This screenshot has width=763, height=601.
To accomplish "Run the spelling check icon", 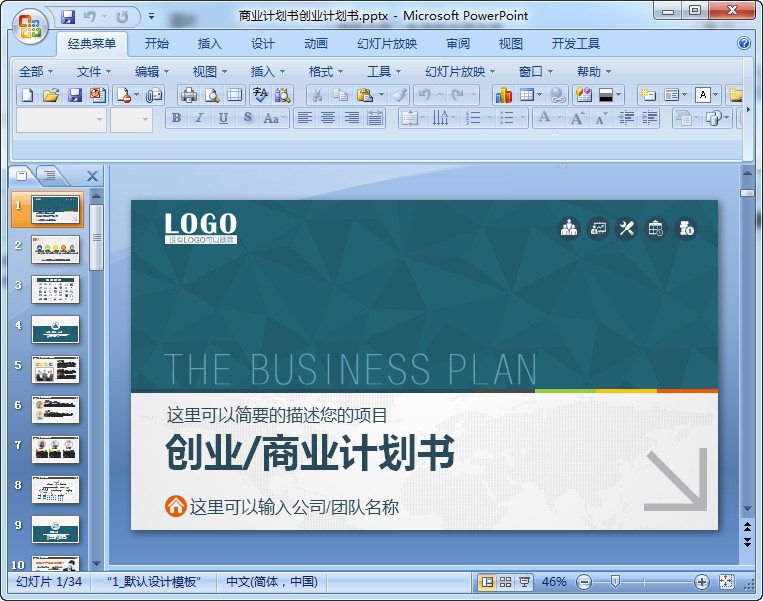I will point(260,95).
